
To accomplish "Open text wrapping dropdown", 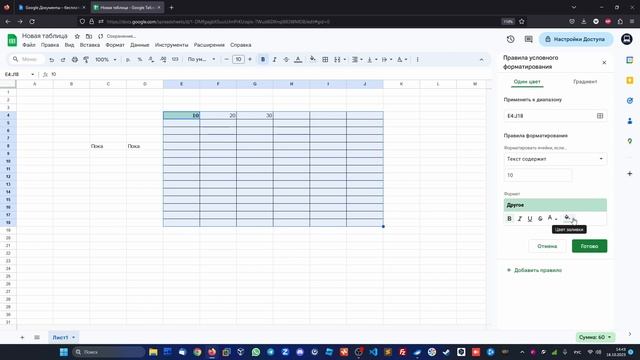I will tap(387, 60).
